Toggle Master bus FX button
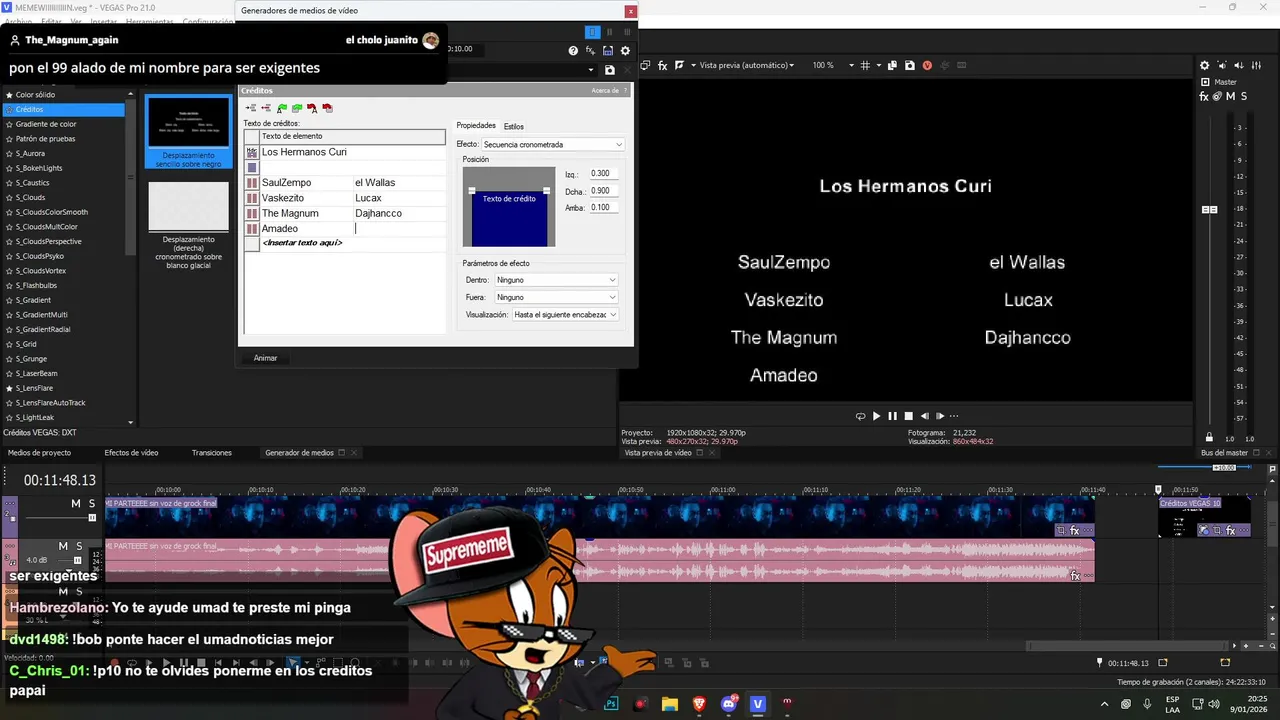The image size is (1280, 720). pyautogui.click(x=1204, y=96)
